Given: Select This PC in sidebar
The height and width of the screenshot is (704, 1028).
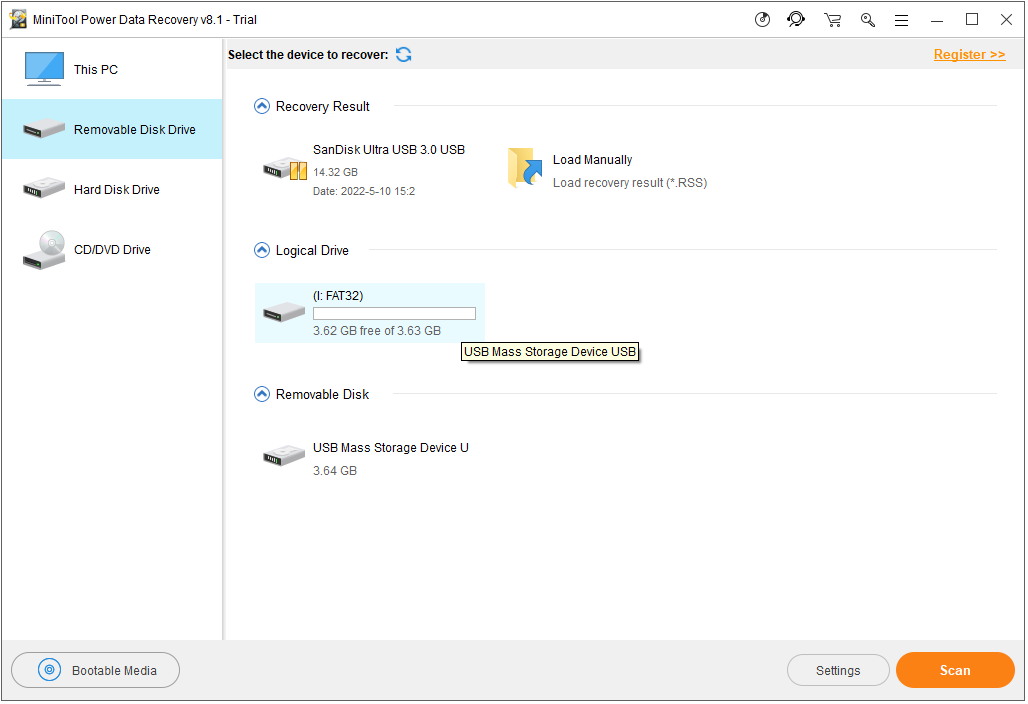Looking at the screenshot, I should 112,69.
